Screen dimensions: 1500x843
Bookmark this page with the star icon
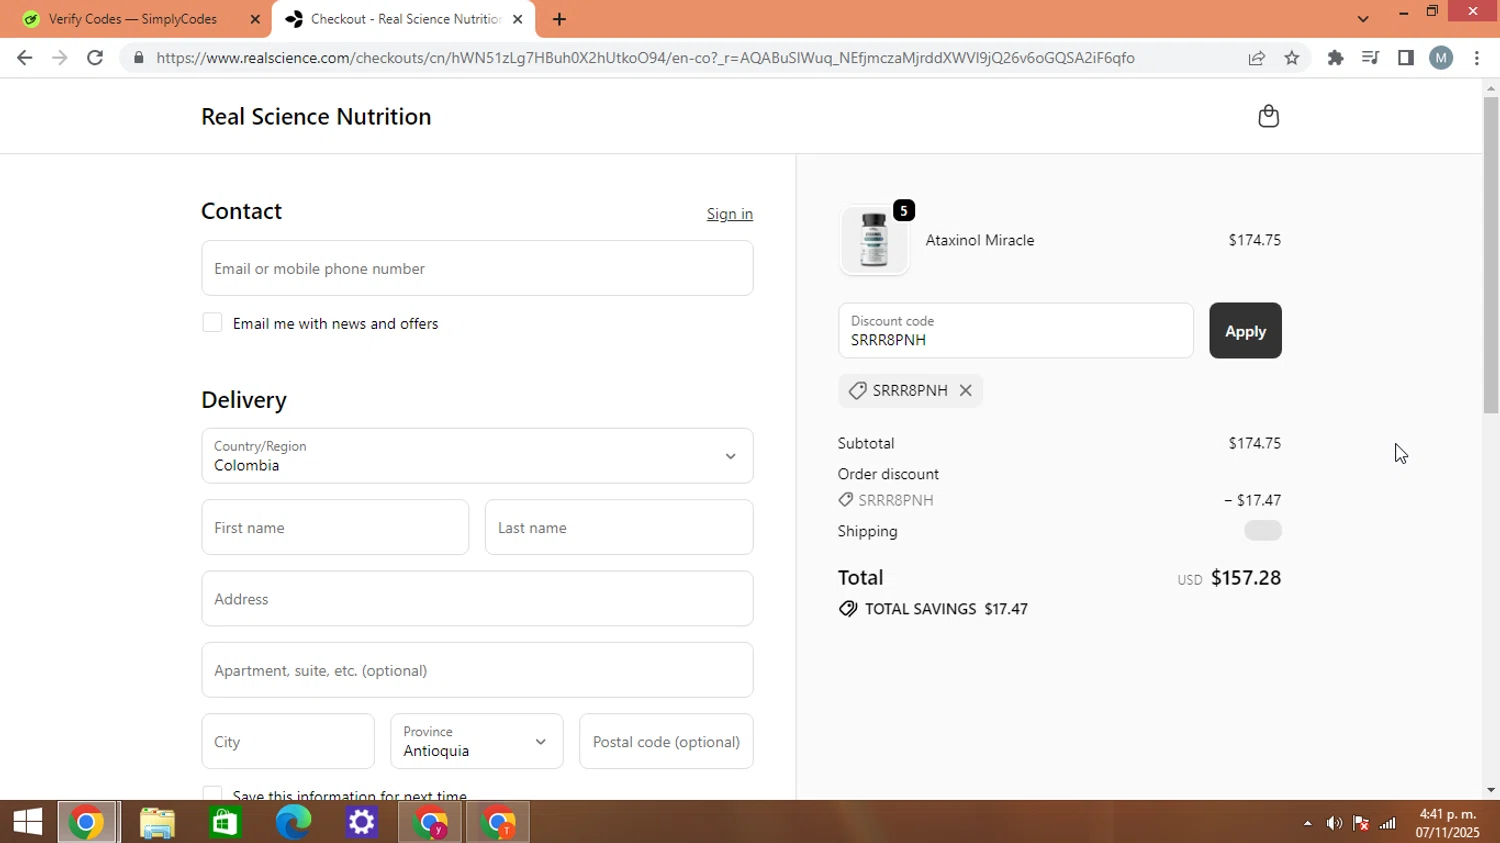[1292, 58]
